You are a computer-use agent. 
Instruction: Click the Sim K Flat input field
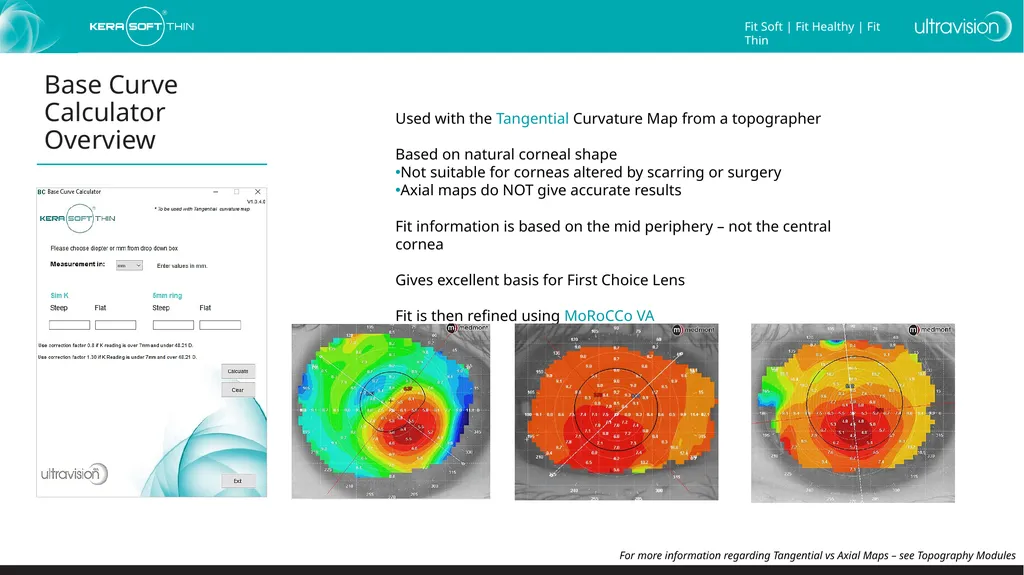116,325
